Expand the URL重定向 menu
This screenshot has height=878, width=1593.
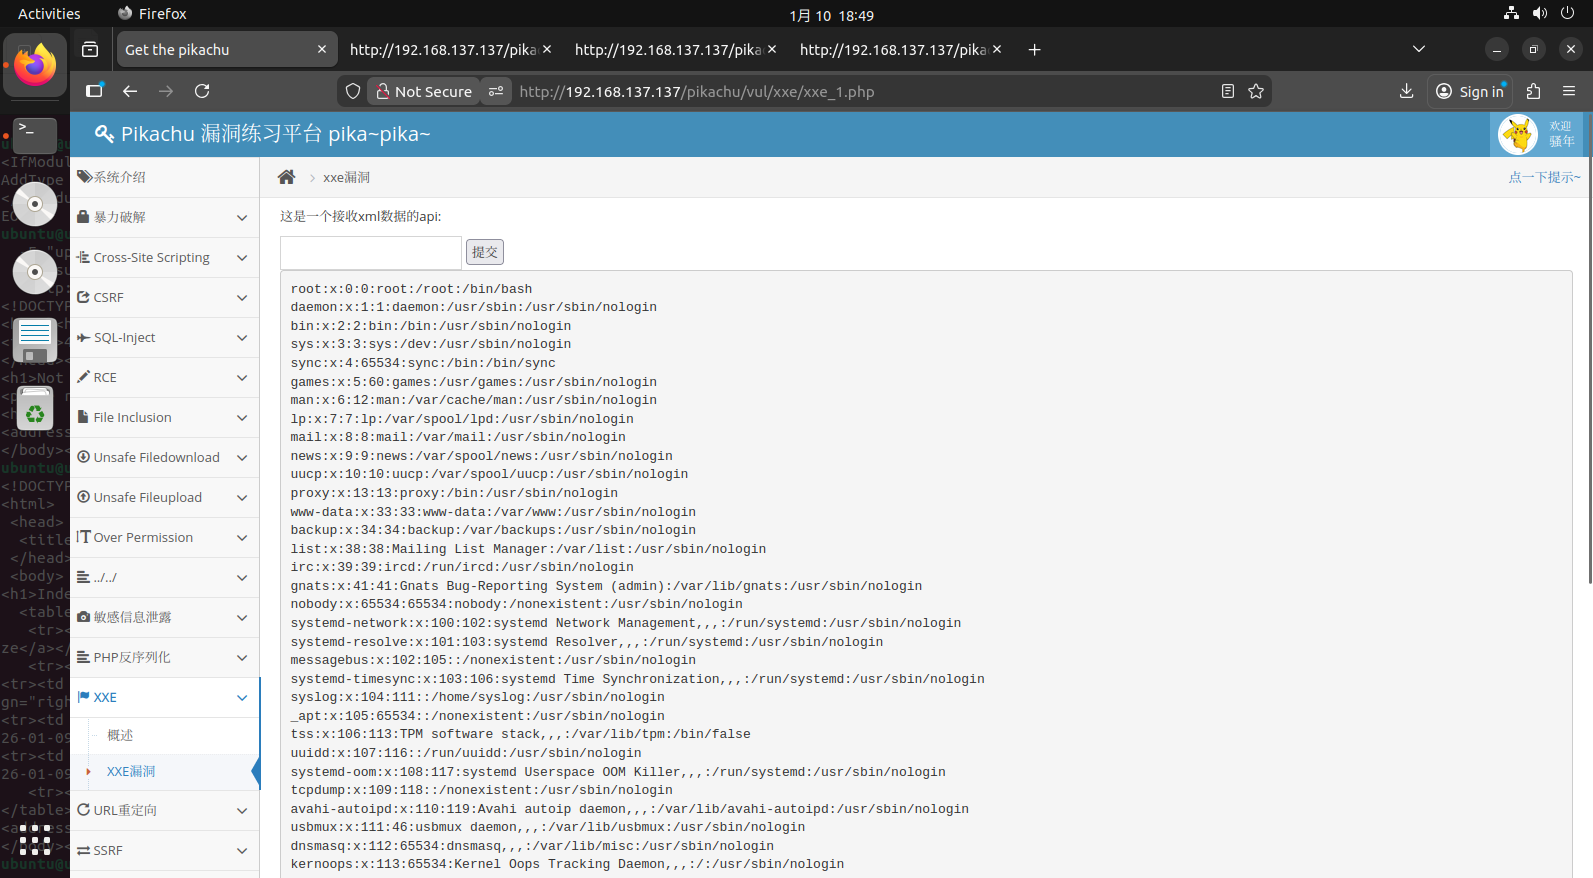[165, 810]
